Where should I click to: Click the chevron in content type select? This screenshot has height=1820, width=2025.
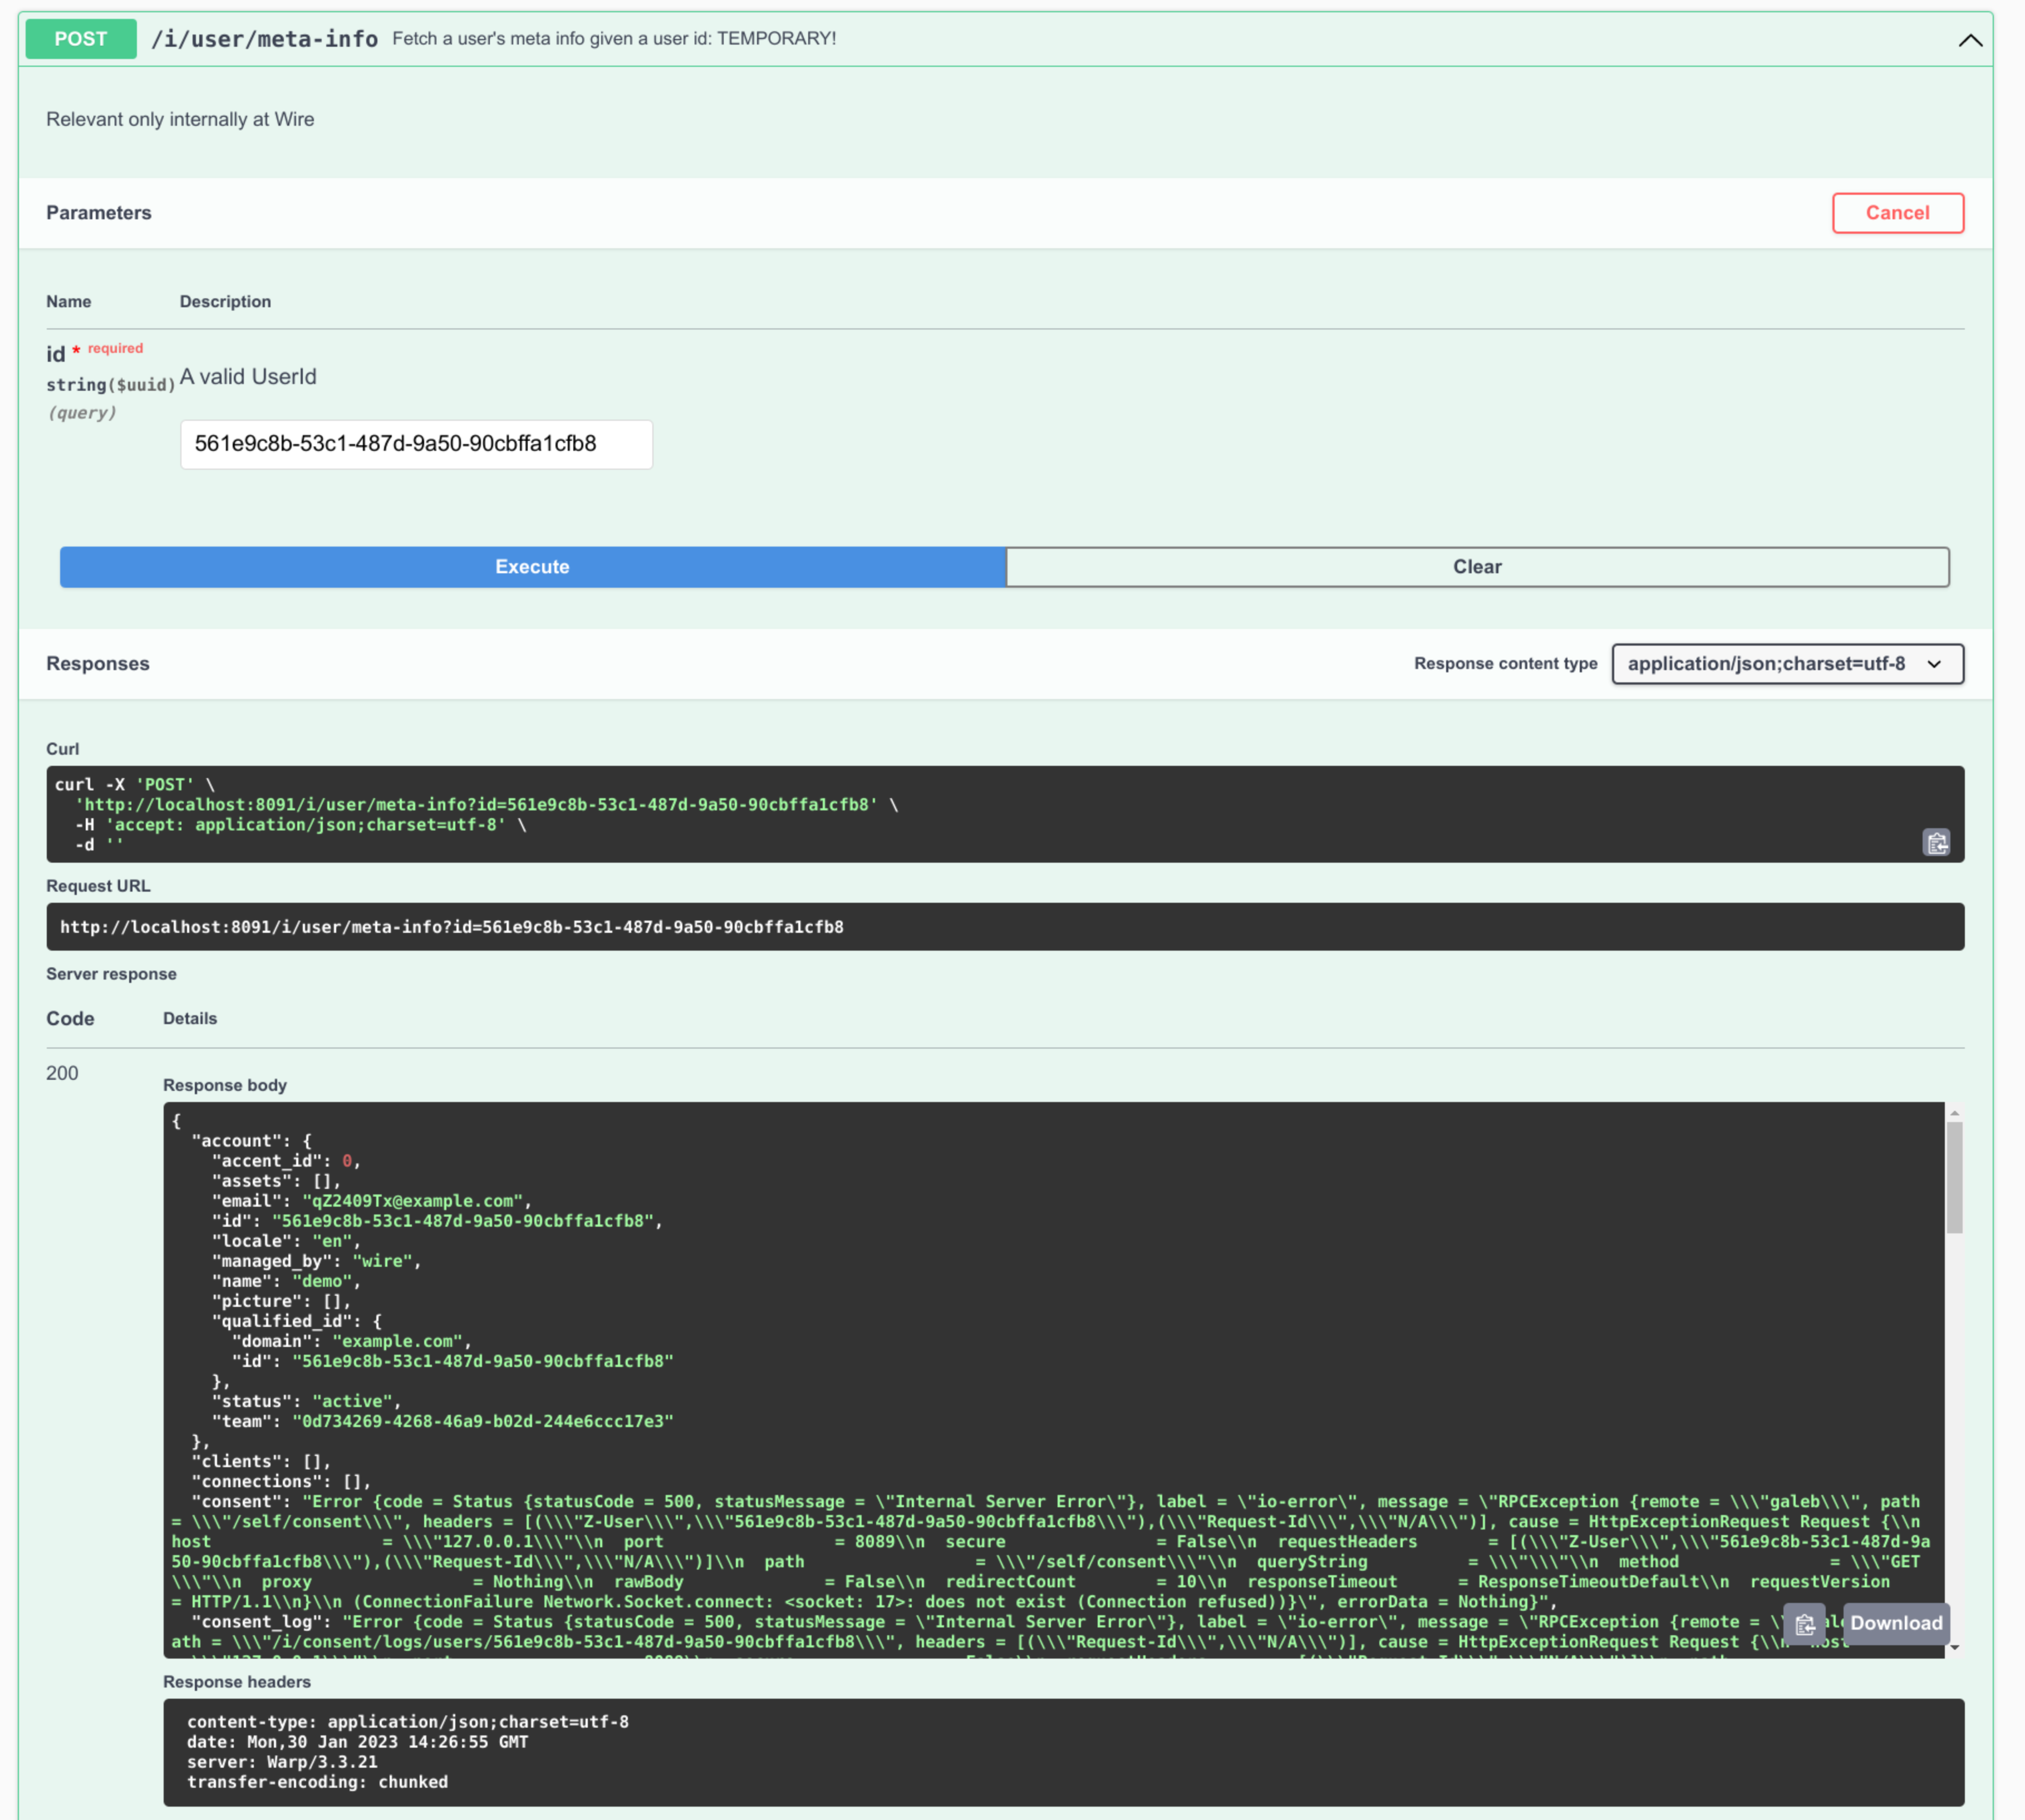pyautogui.click(x=1934, y=664)
